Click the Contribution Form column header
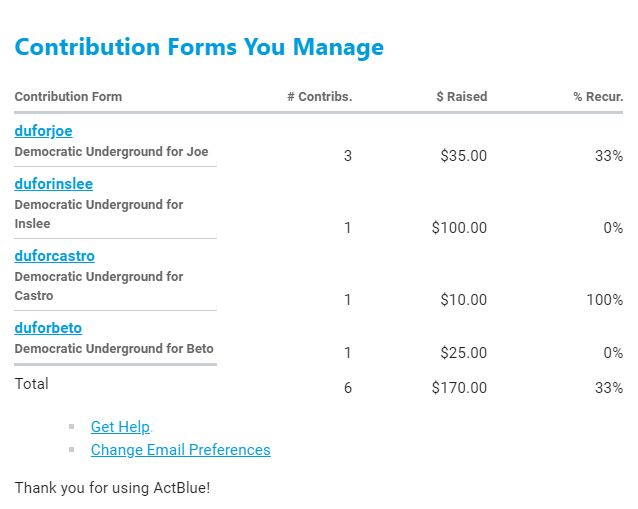638x509 pixels. (68, 97)
